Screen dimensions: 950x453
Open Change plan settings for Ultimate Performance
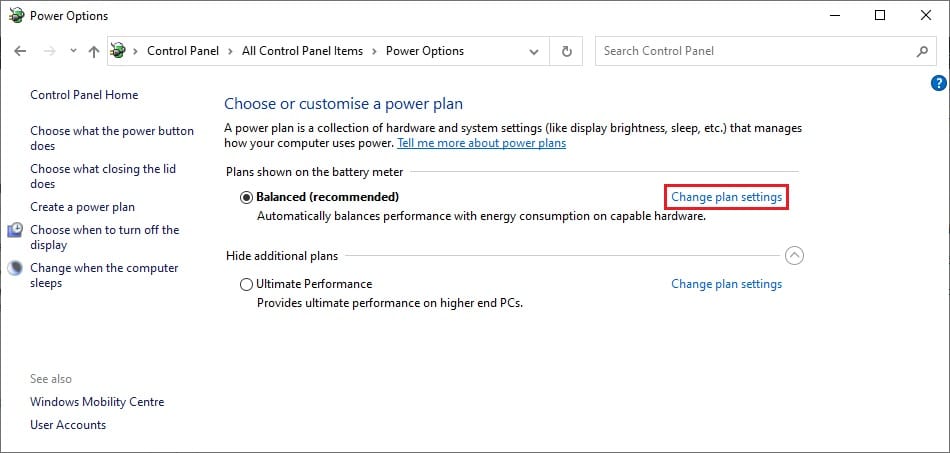click(726, 284)
